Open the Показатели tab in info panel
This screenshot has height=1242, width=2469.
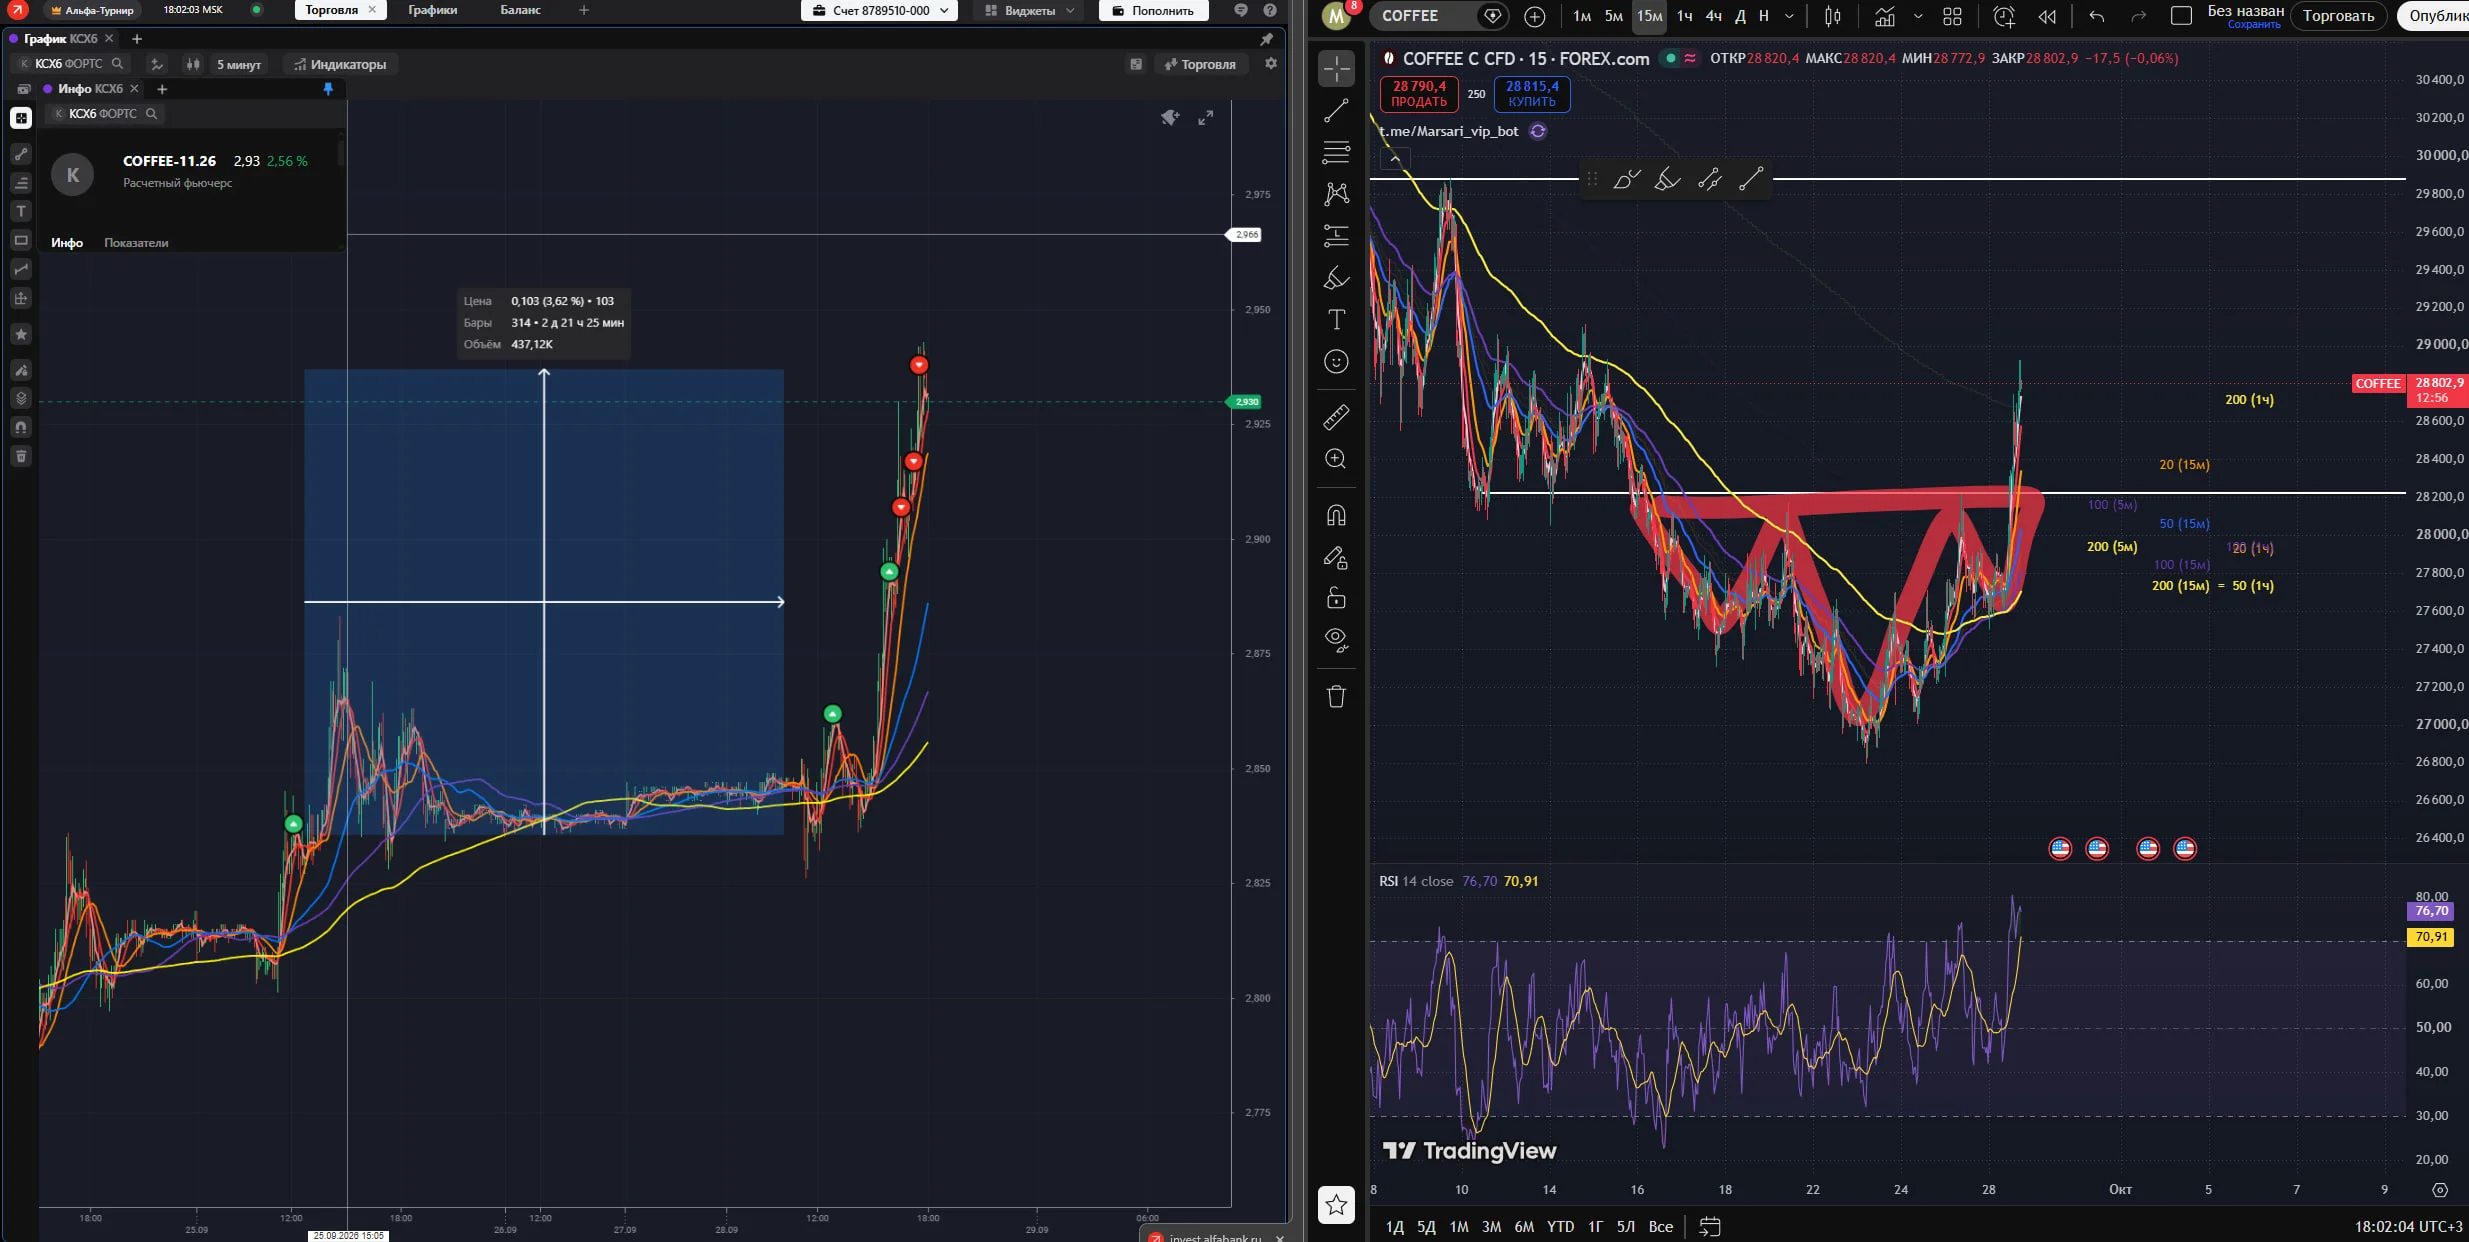click(136, 243)
